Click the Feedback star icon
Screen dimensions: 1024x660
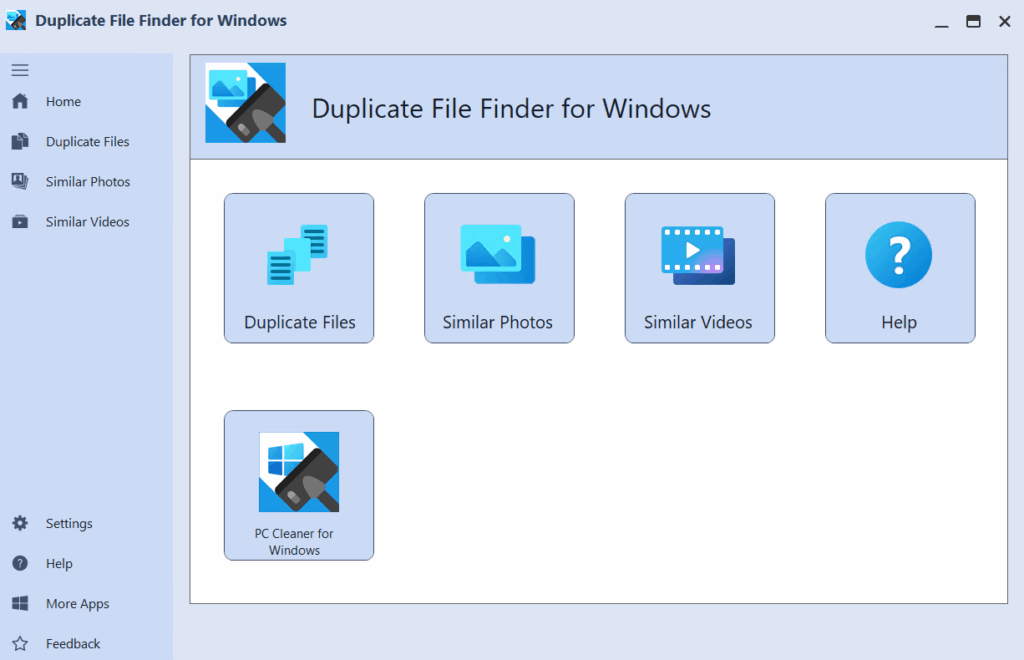(x=20, y=644)
